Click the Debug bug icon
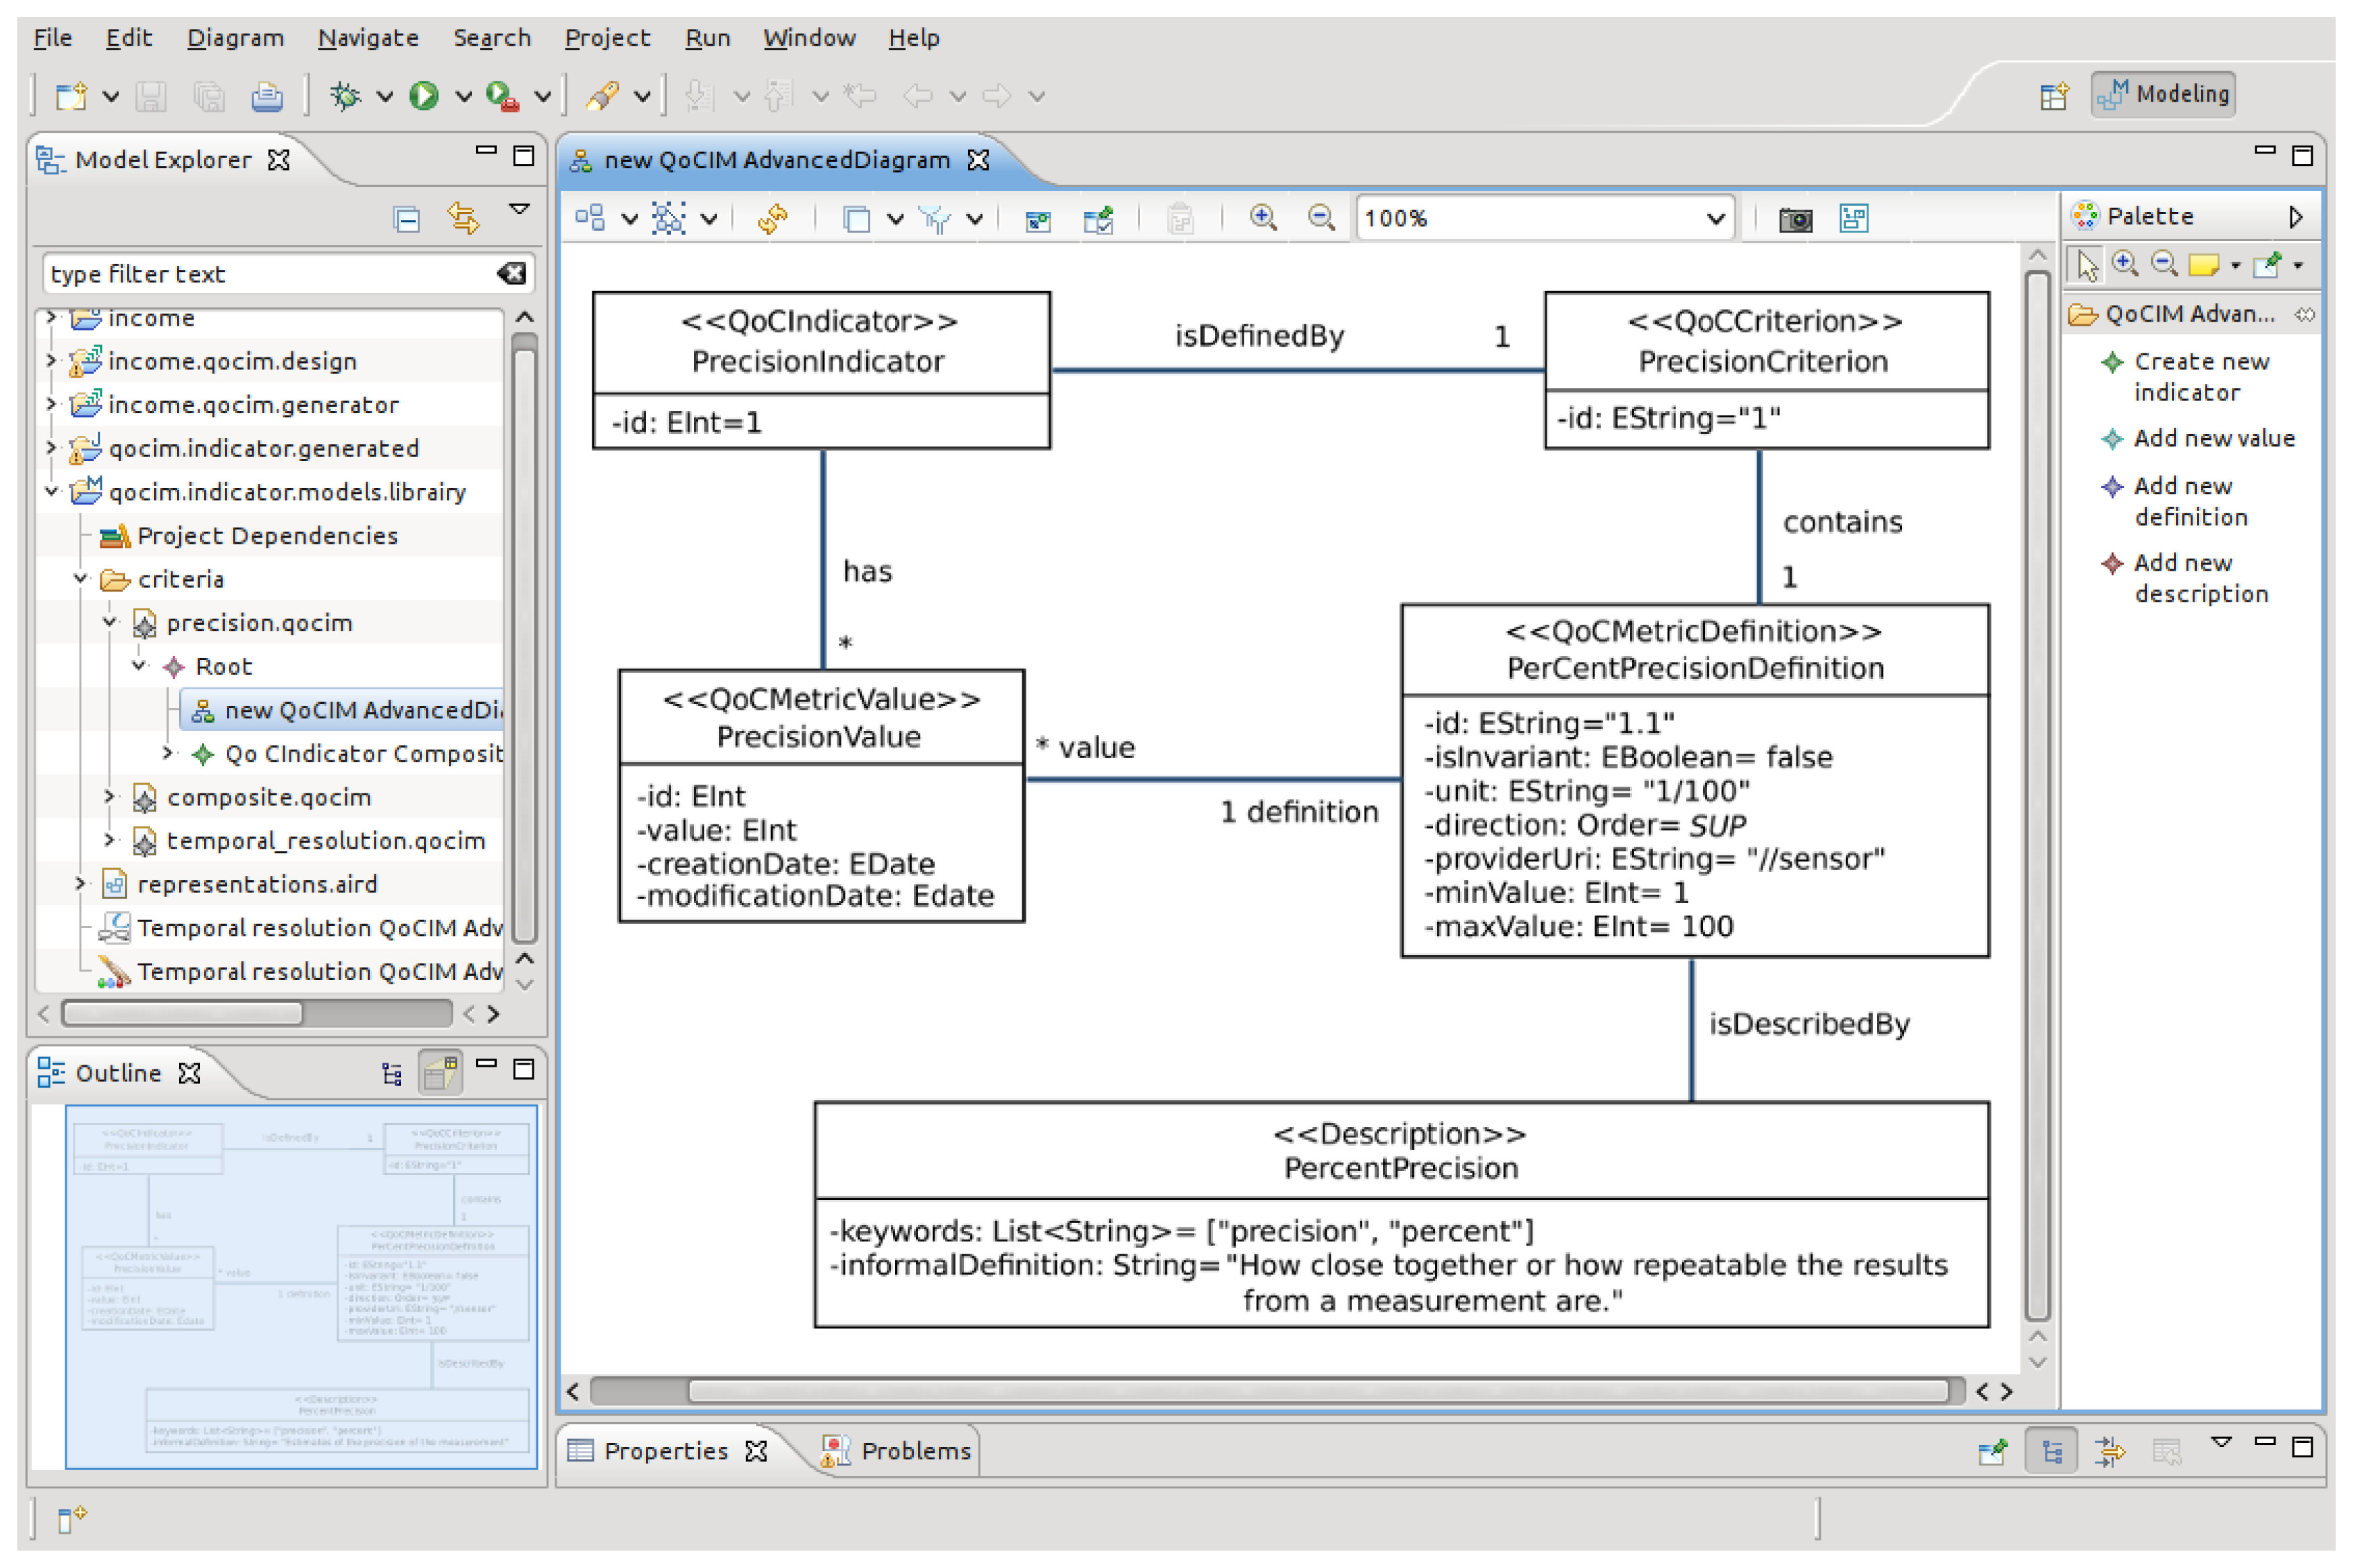 [346, 96]
